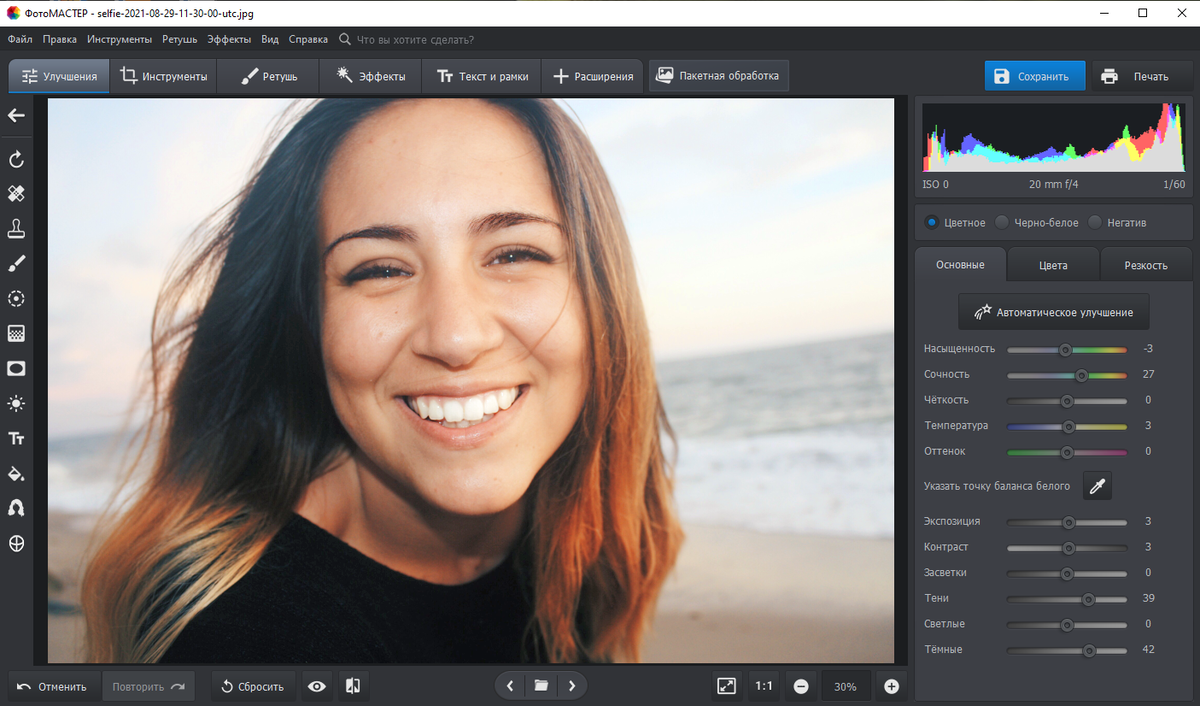The height and width of the screenshot is (706, 1200).
Task: Toggle before/after compare view
Action: point(353,686)
